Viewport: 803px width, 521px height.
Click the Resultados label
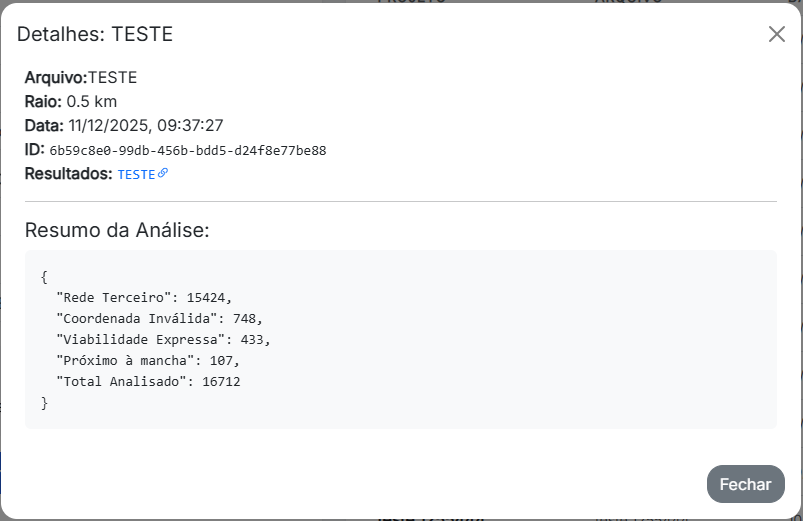pos(68,174)
